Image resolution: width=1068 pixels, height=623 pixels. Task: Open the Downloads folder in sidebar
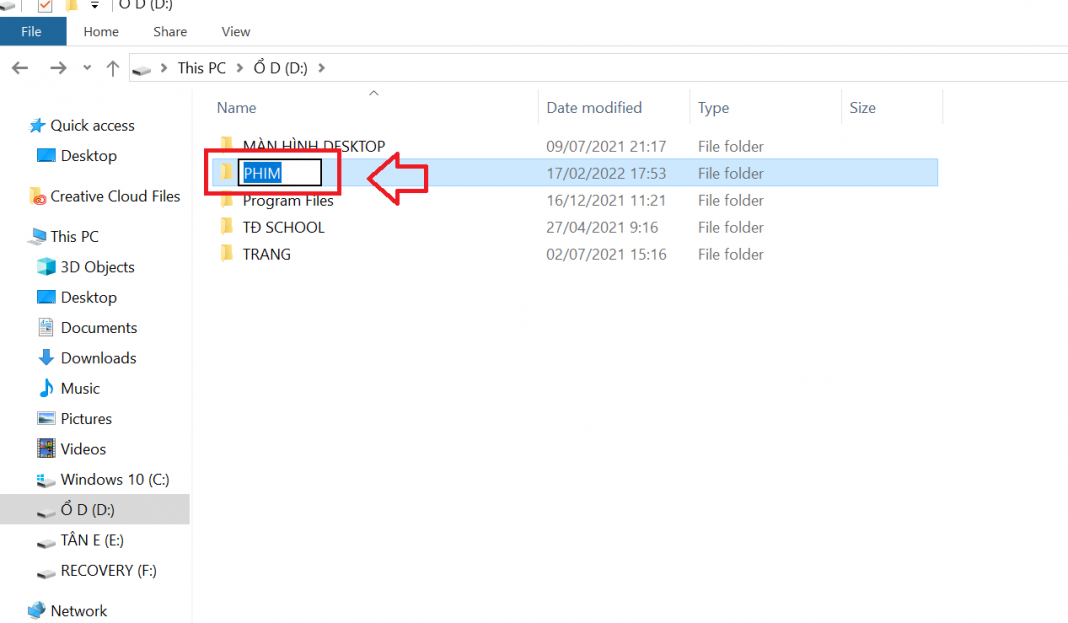[x=98, y=358]
